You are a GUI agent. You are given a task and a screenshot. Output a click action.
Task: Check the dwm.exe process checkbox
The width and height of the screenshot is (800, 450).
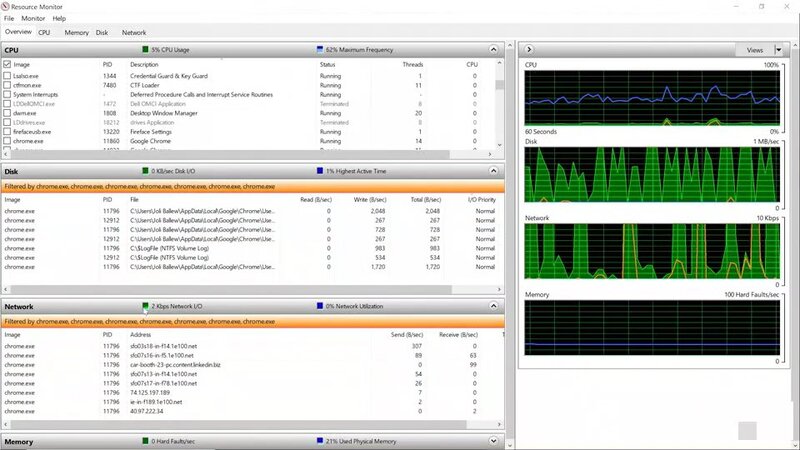point(8,113)
